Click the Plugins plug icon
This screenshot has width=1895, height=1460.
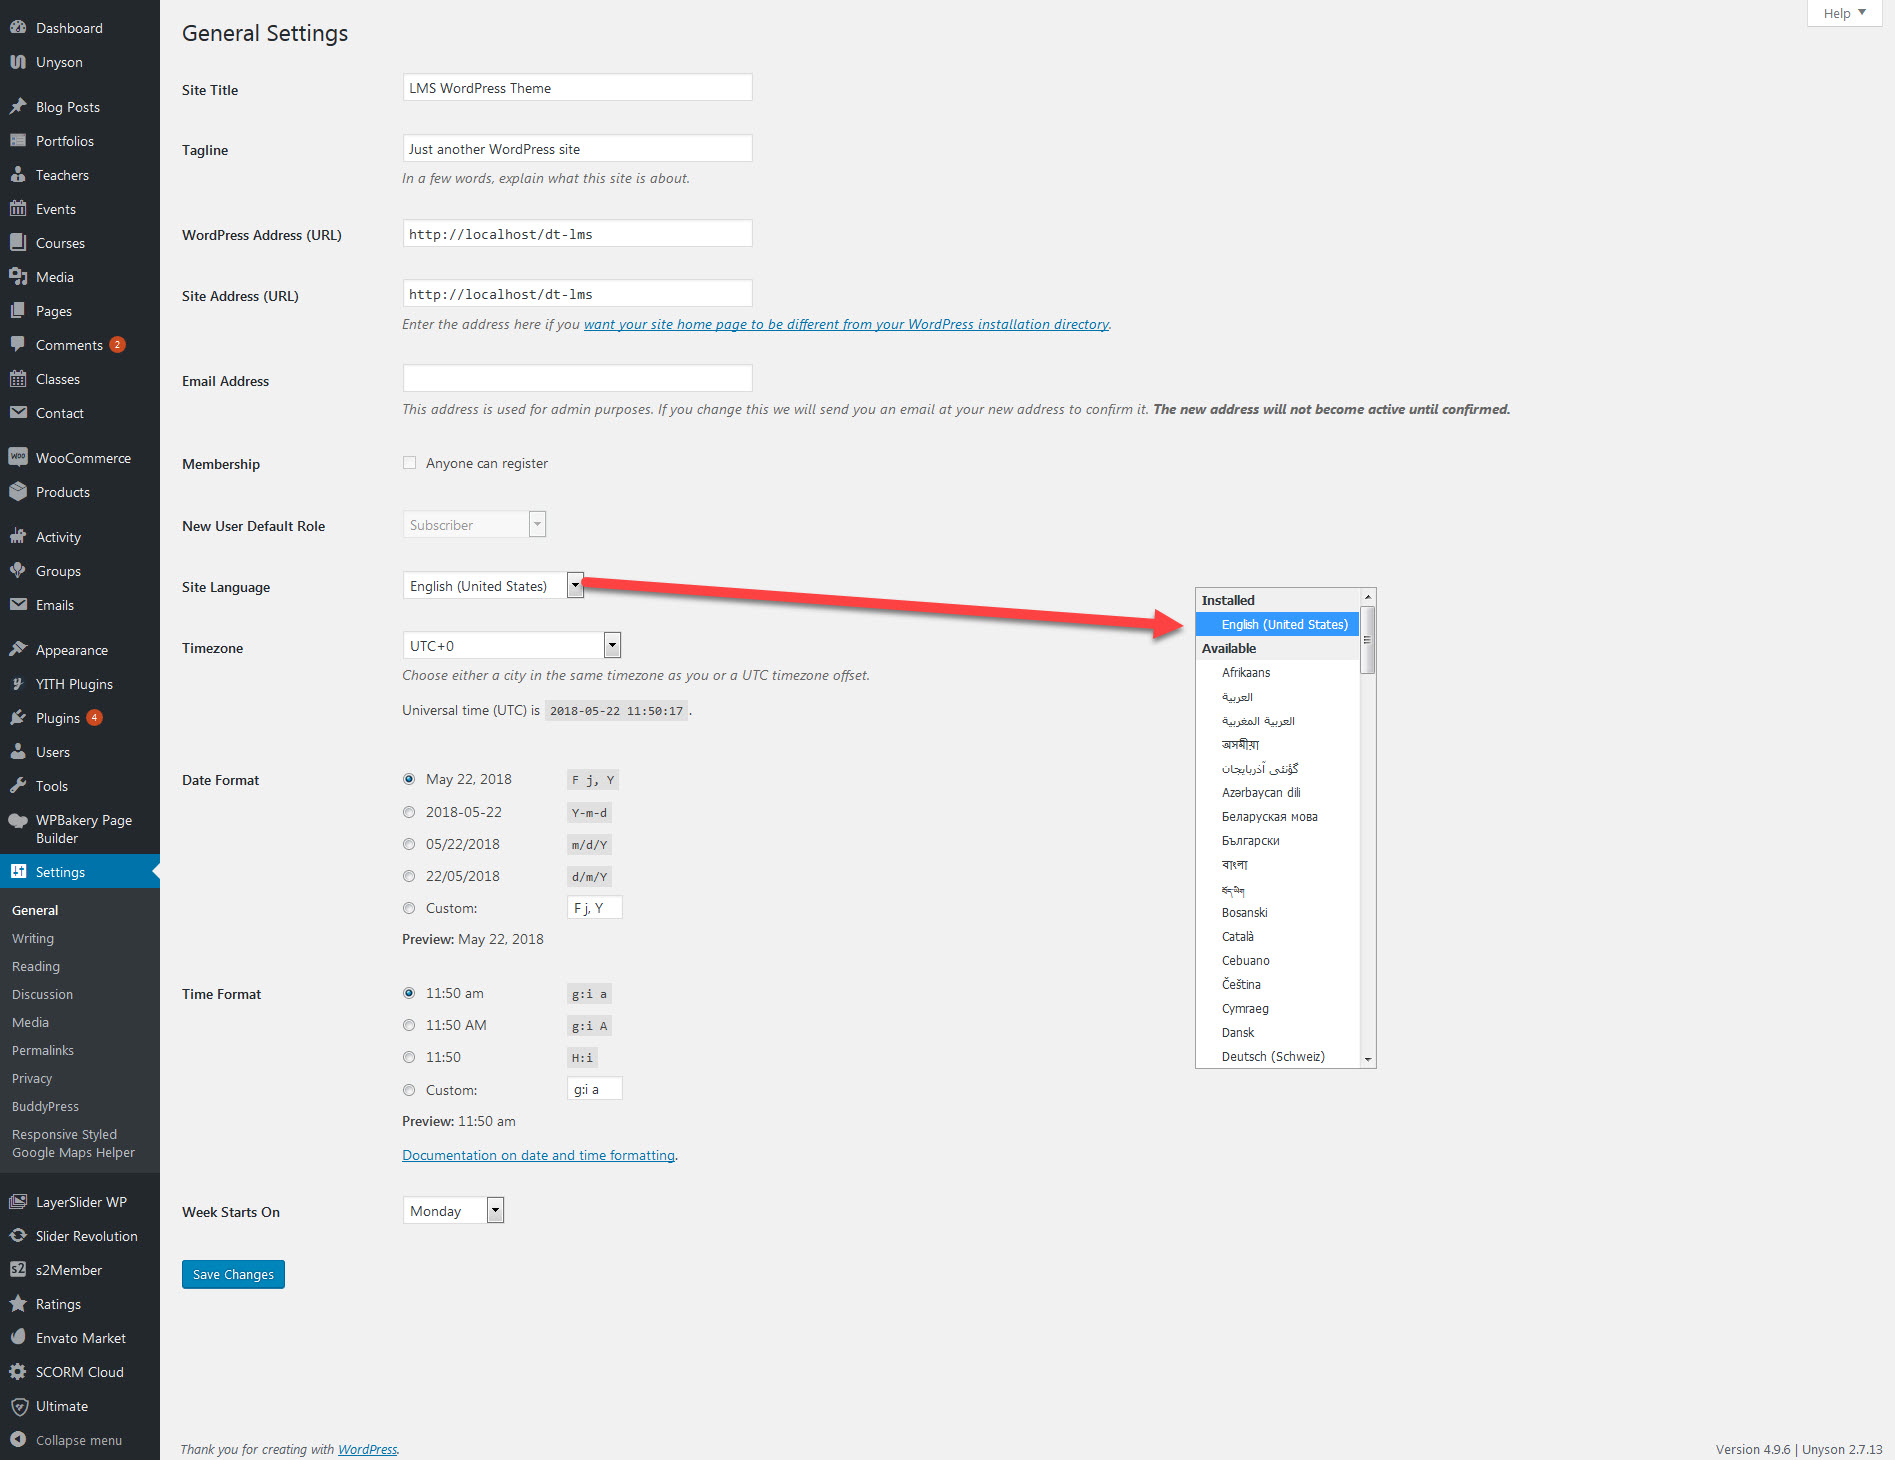click(18, 718)
